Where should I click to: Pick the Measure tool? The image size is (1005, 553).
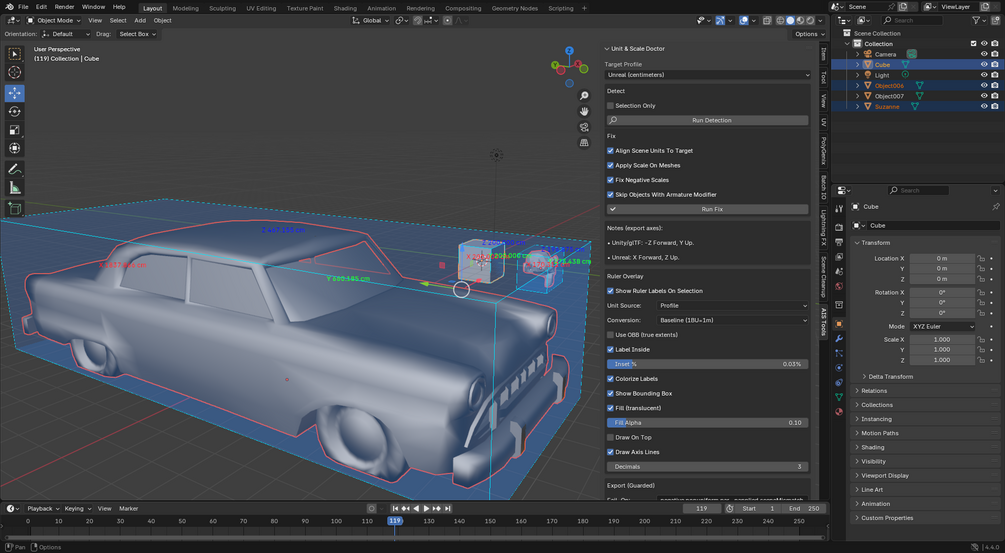[14, 187]
